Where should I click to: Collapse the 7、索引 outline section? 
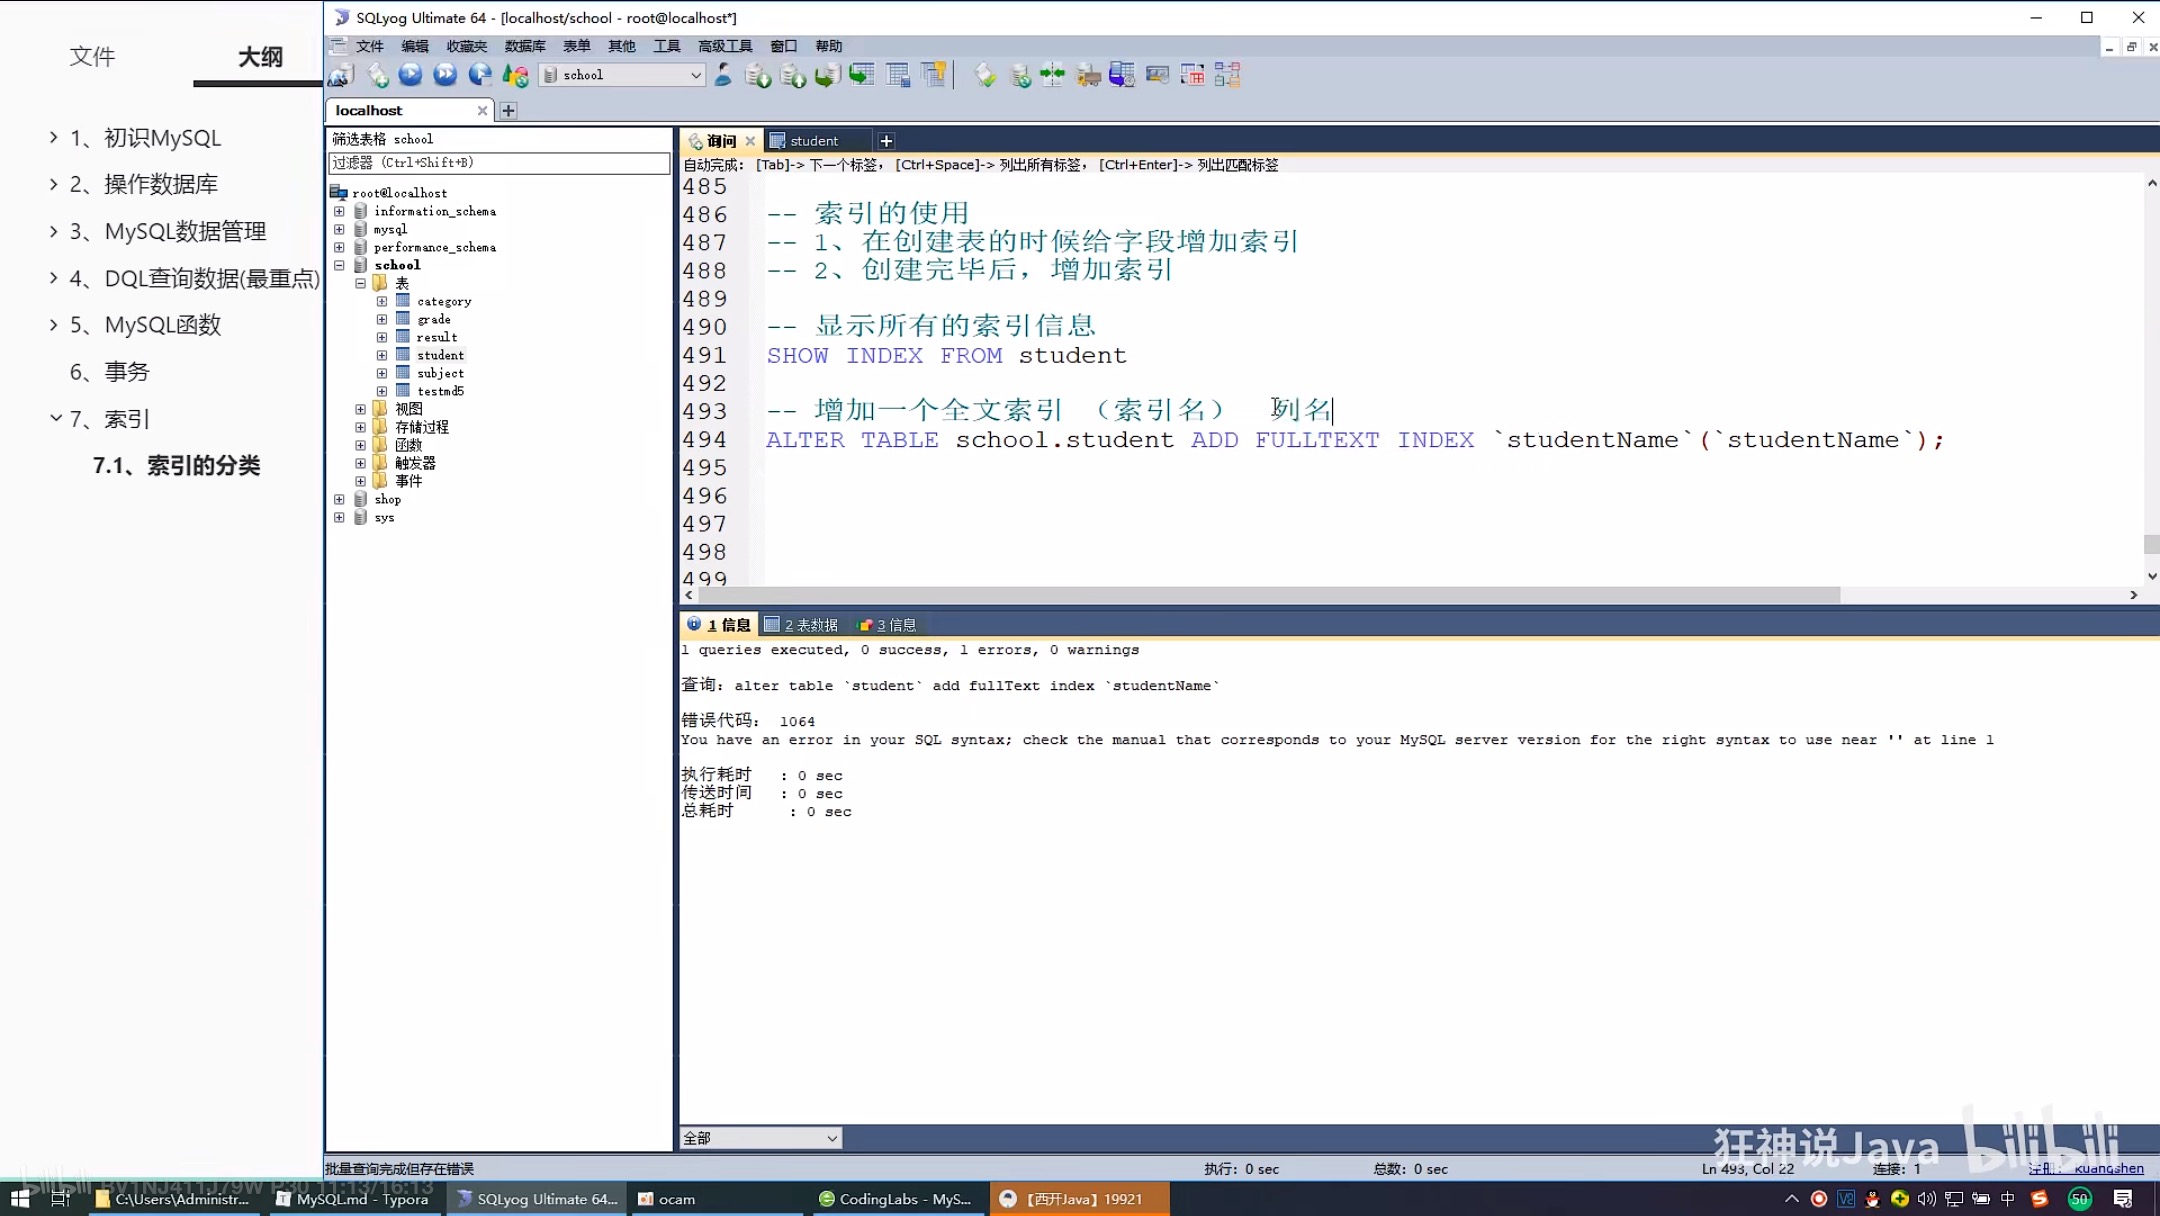point(55,418)
